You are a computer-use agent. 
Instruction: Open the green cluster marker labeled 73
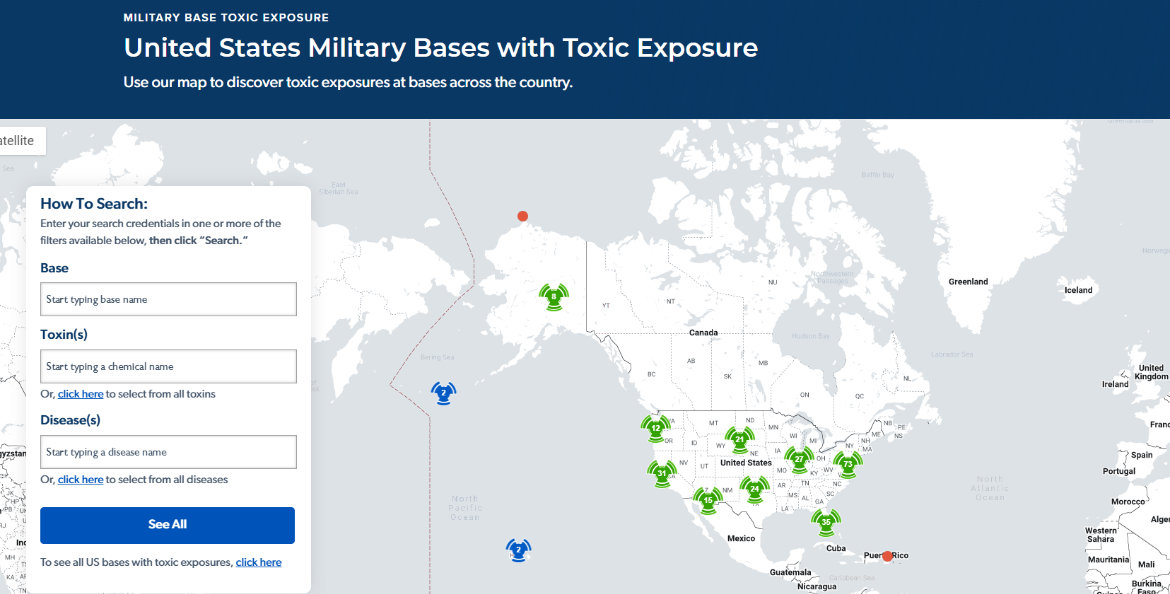point(848,464)
